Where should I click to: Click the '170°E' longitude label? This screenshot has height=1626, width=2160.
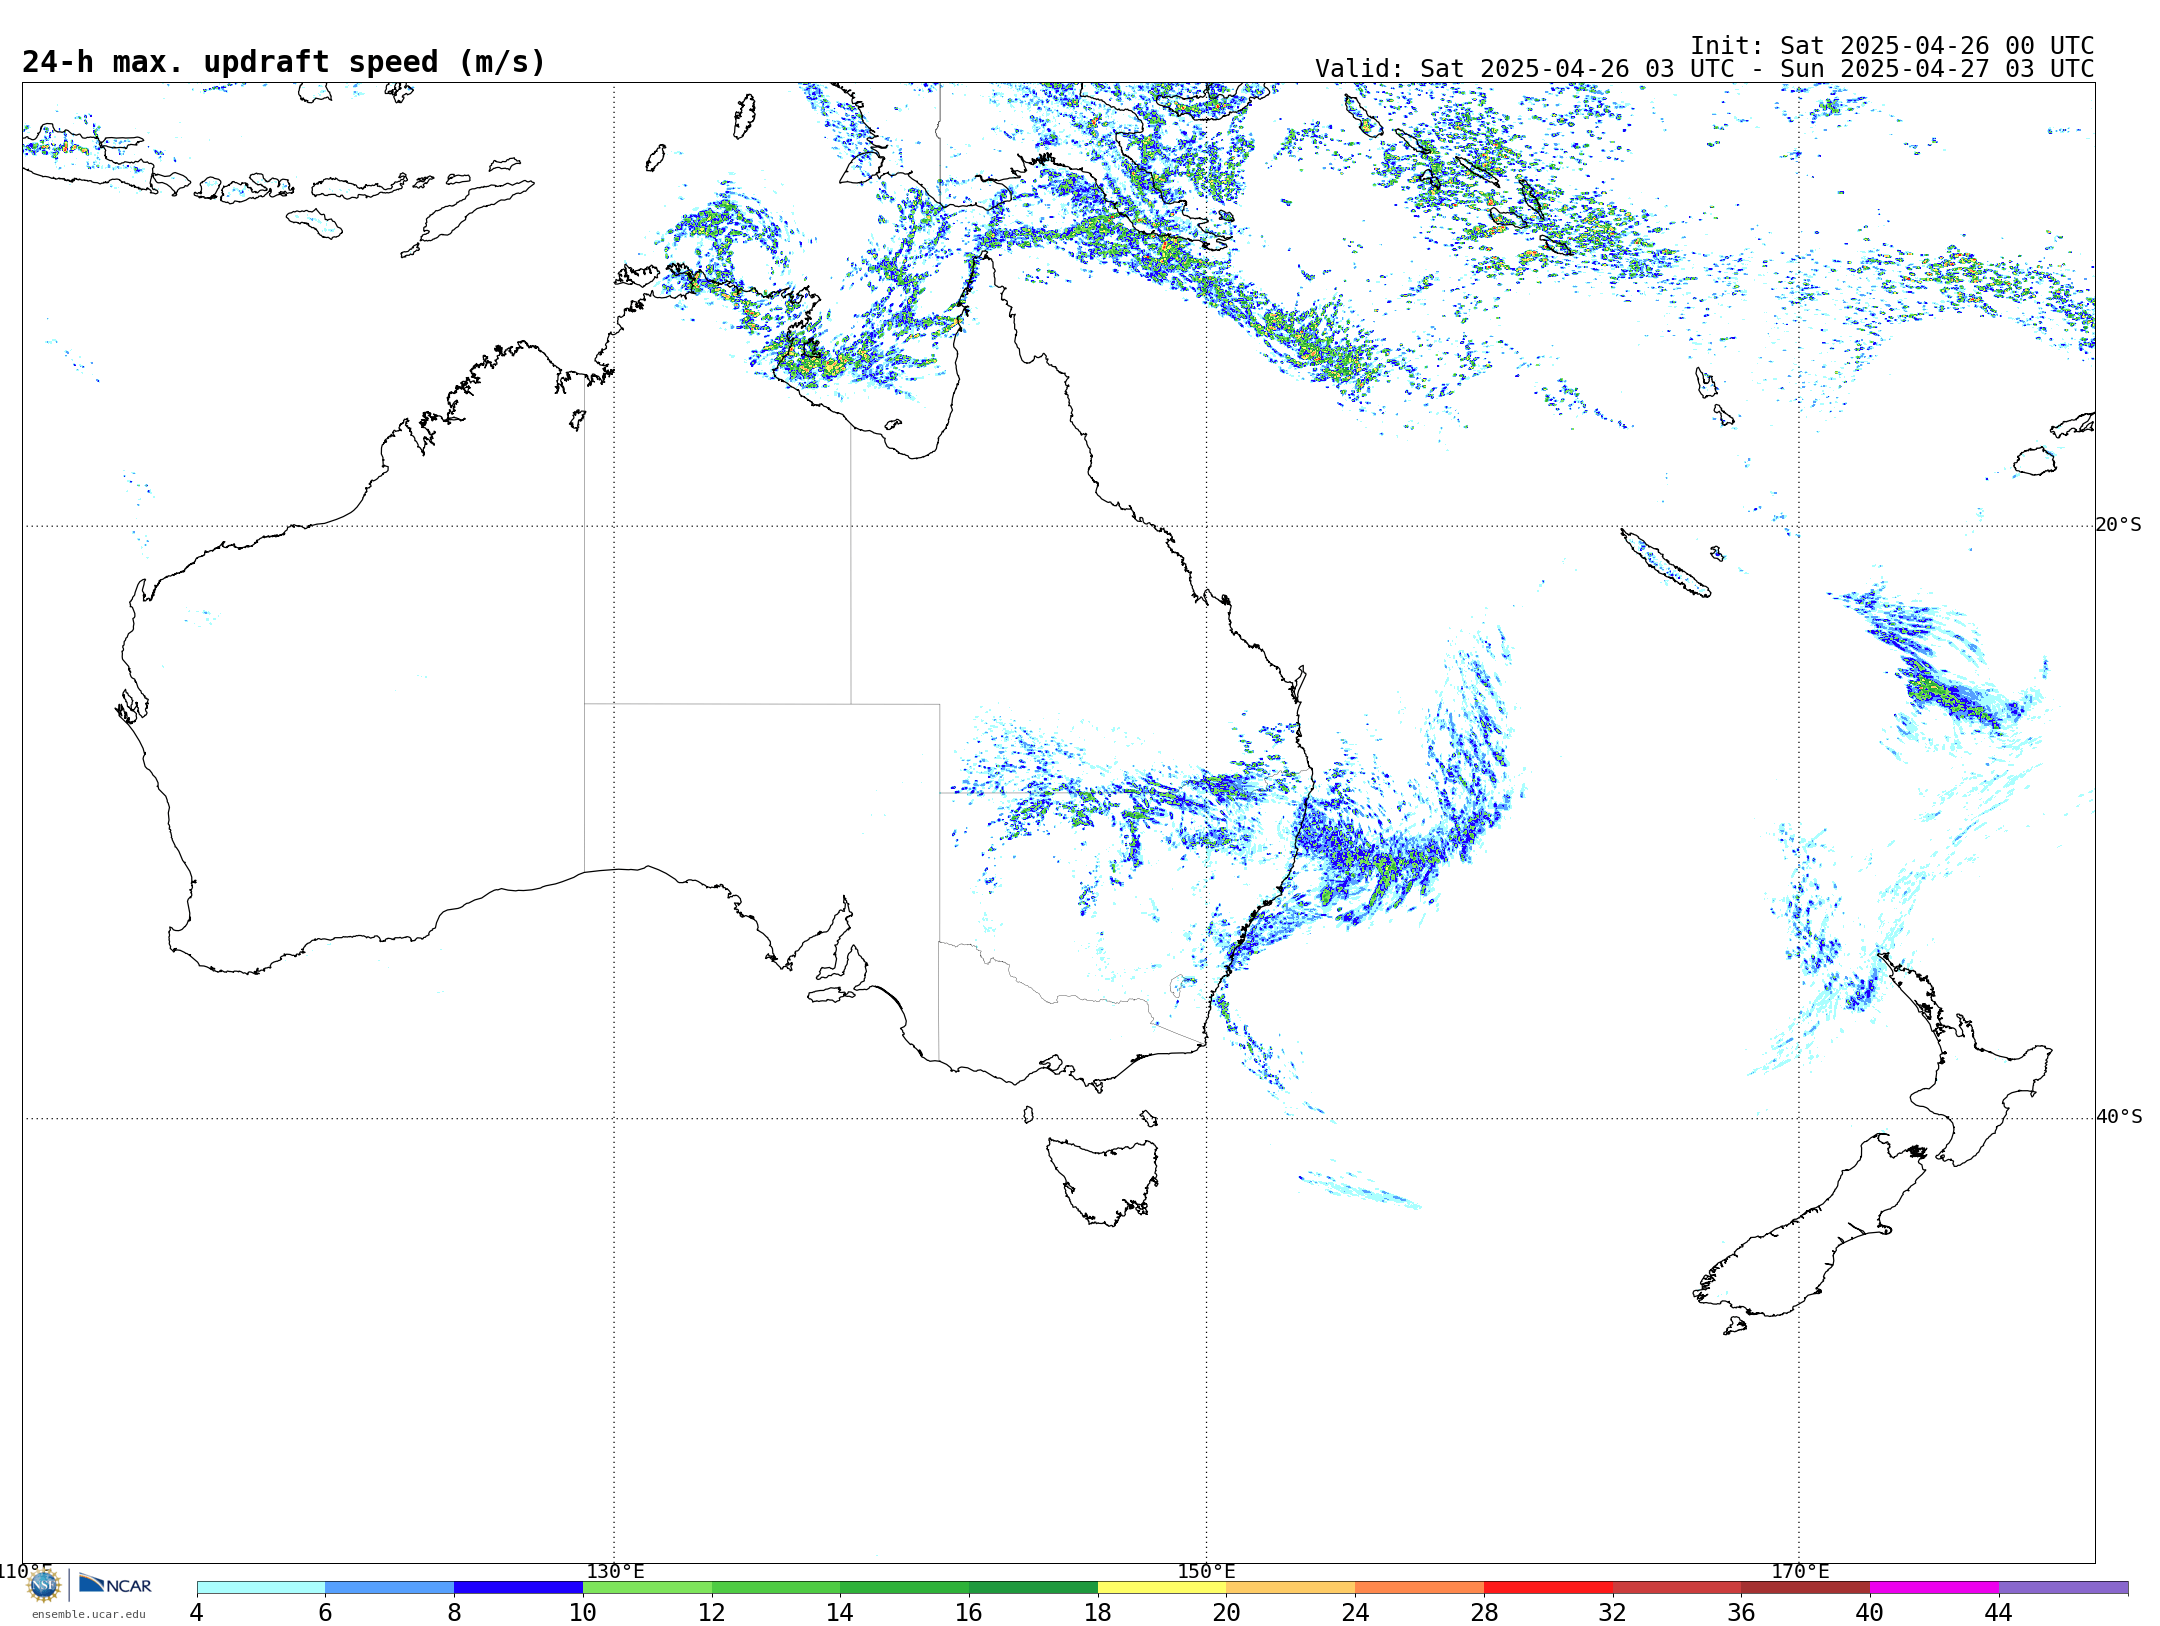(1800, 1572)
